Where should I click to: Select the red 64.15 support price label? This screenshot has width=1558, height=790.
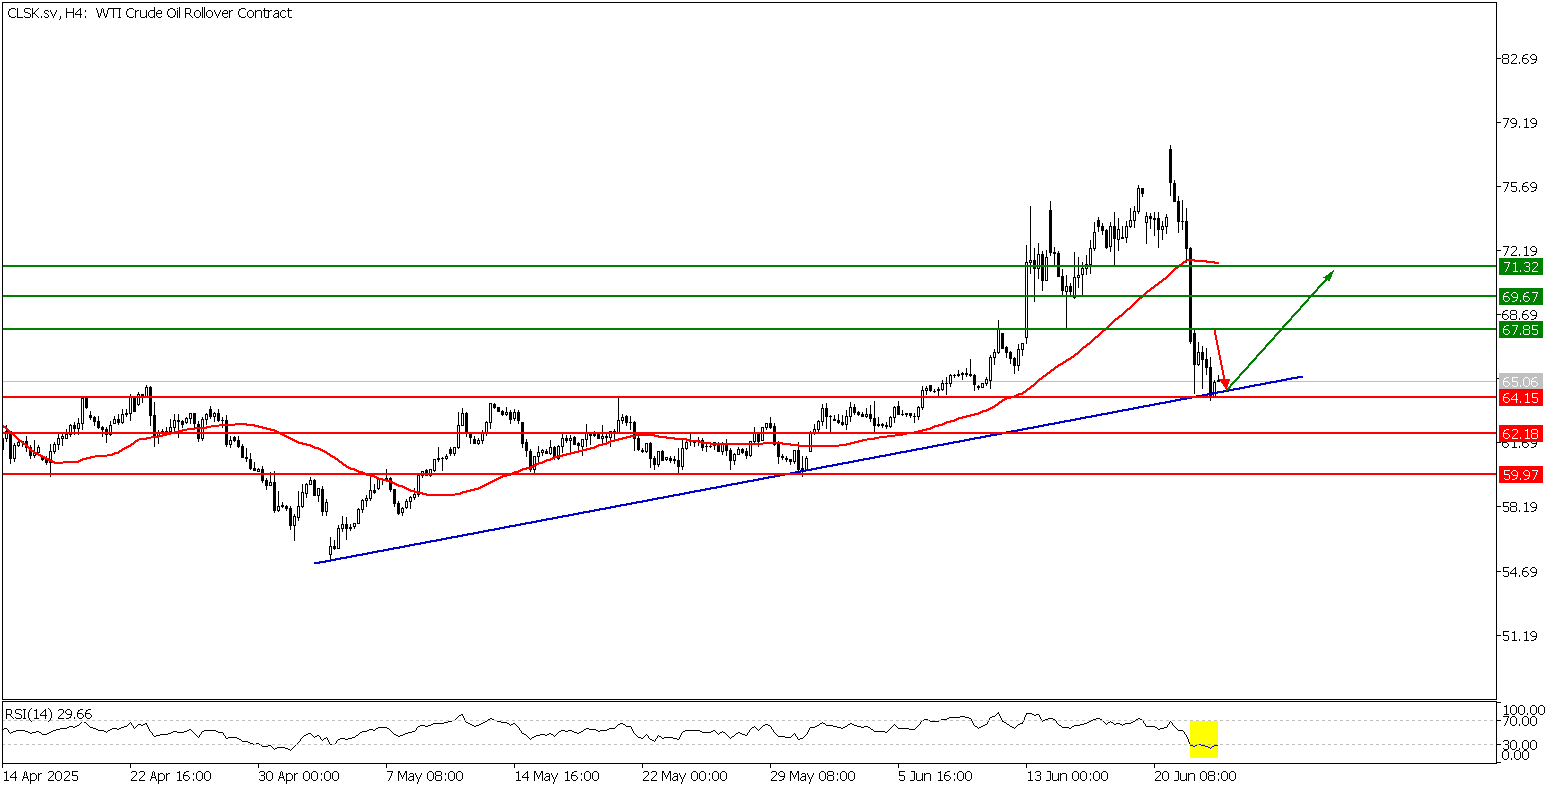point(1520,398)
